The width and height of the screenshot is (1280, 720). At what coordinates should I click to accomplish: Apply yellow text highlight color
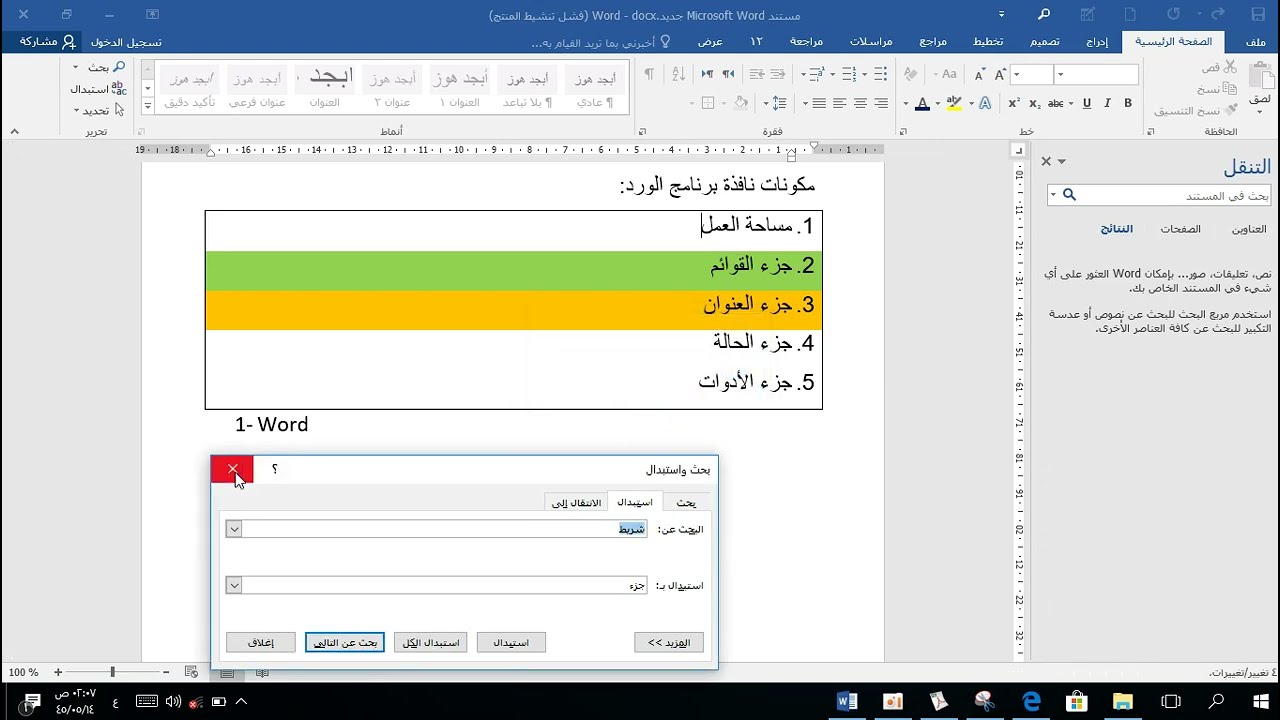952,103
